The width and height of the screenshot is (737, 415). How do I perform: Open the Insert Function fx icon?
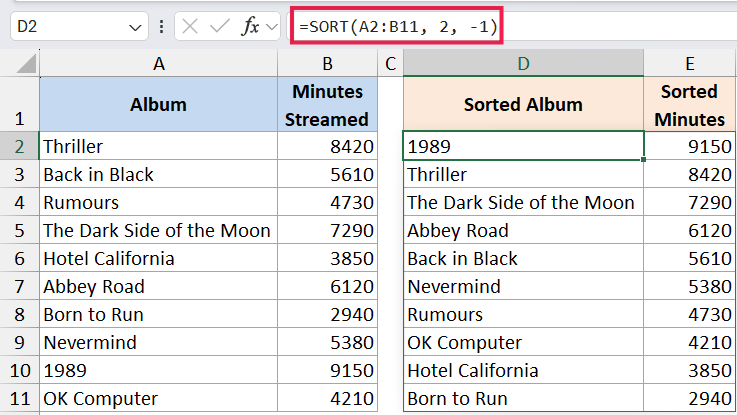[x=250, y=26]
